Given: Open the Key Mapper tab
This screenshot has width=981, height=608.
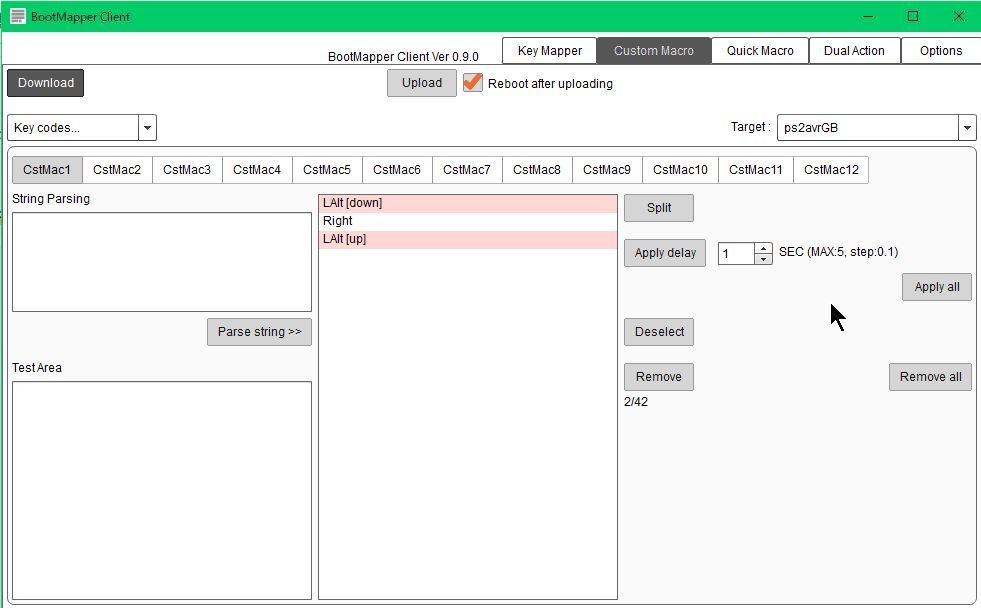Looking at the screenshot, I should point(549,51).
